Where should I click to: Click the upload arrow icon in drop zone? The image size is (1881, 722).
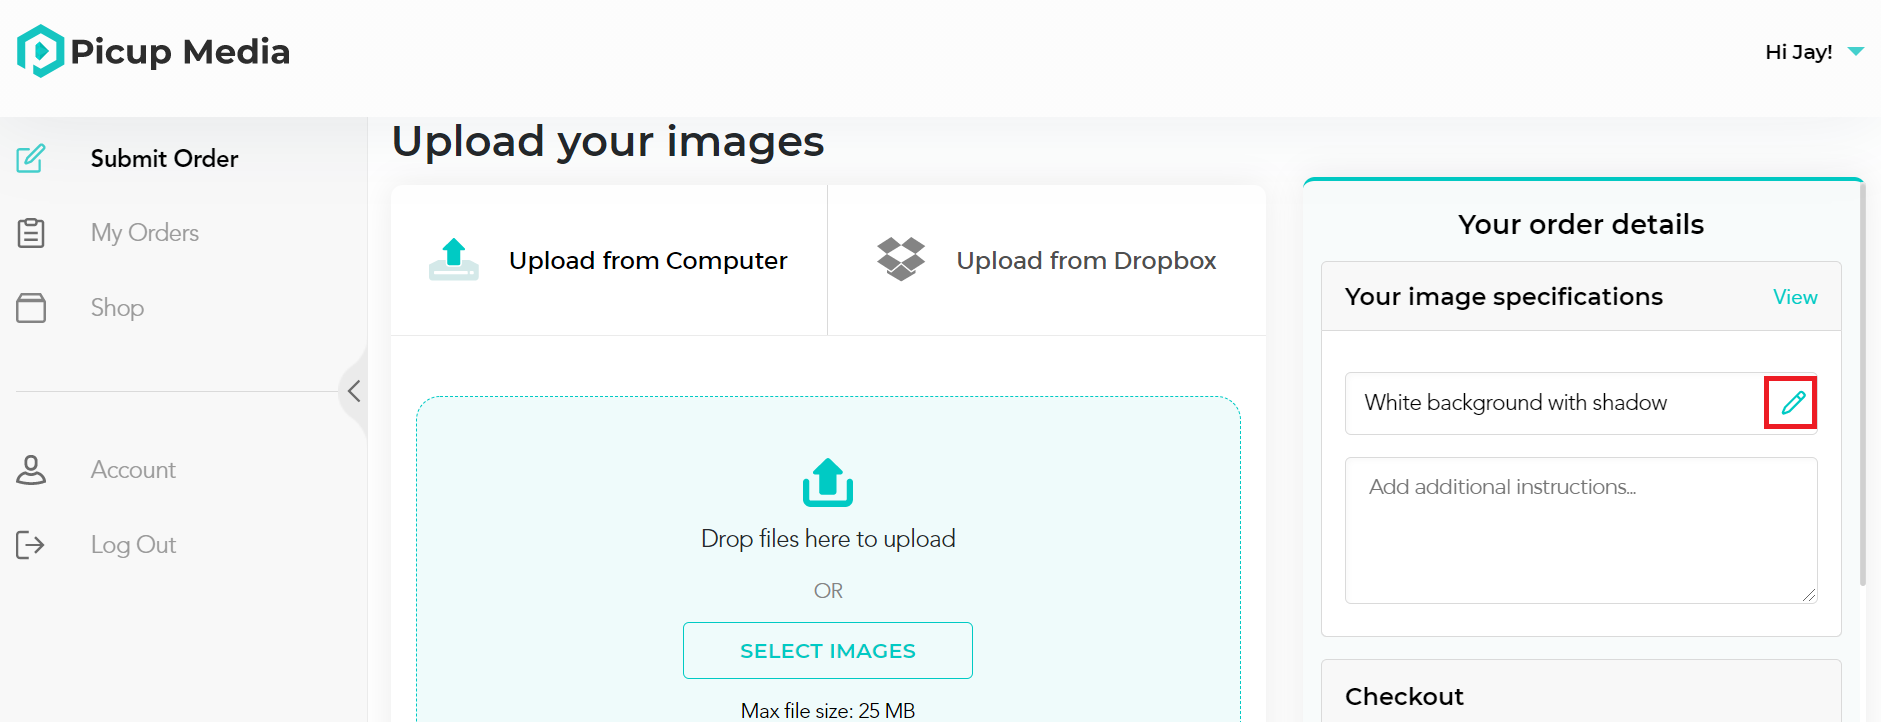828,483
